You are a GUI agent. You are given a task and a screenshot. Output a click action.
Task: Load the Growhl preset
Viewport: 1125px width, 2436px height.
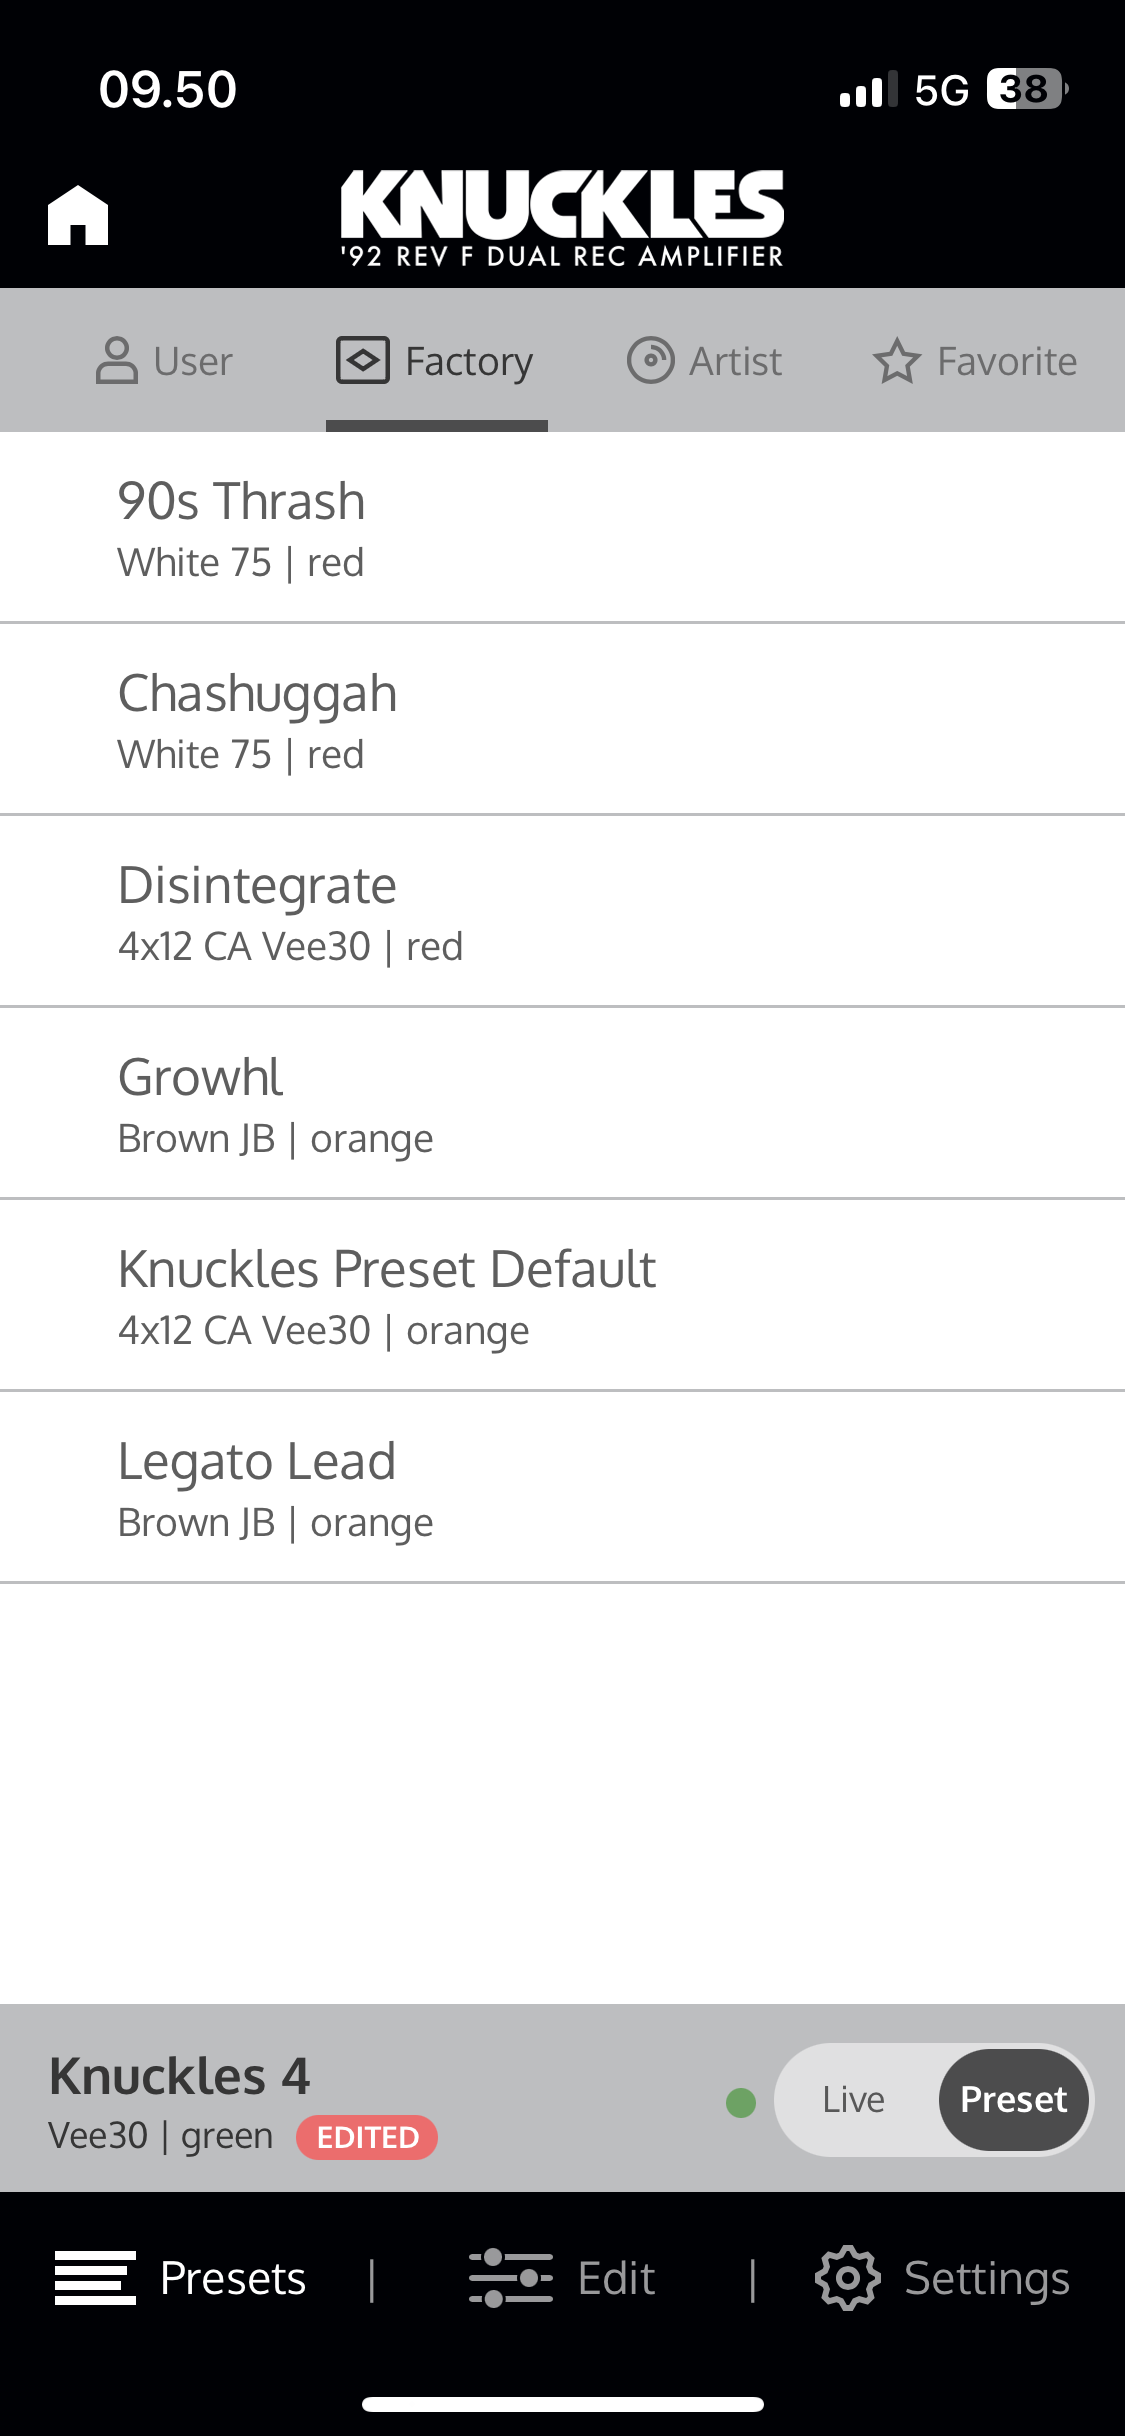coord(562,1104)
